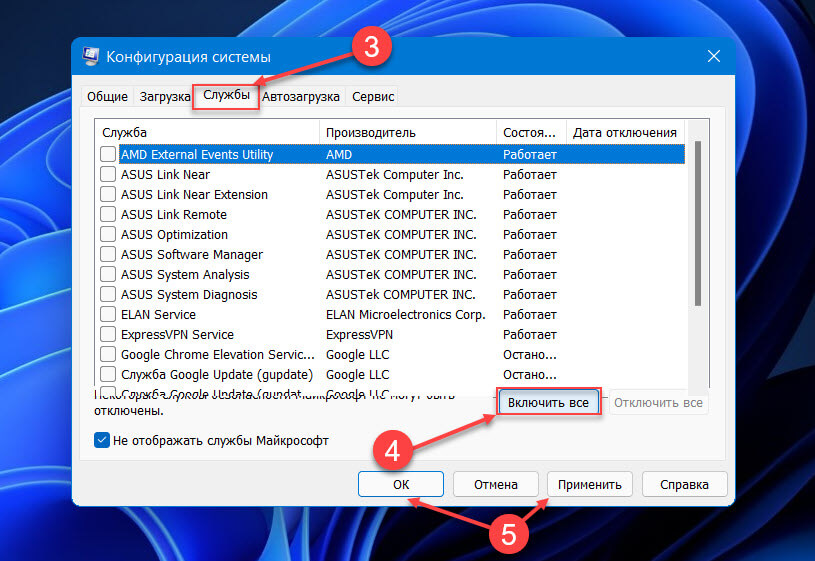This screenshot has width=815, height=561.
Task: Open the Общие tab
Action: (x=107, y=97)
